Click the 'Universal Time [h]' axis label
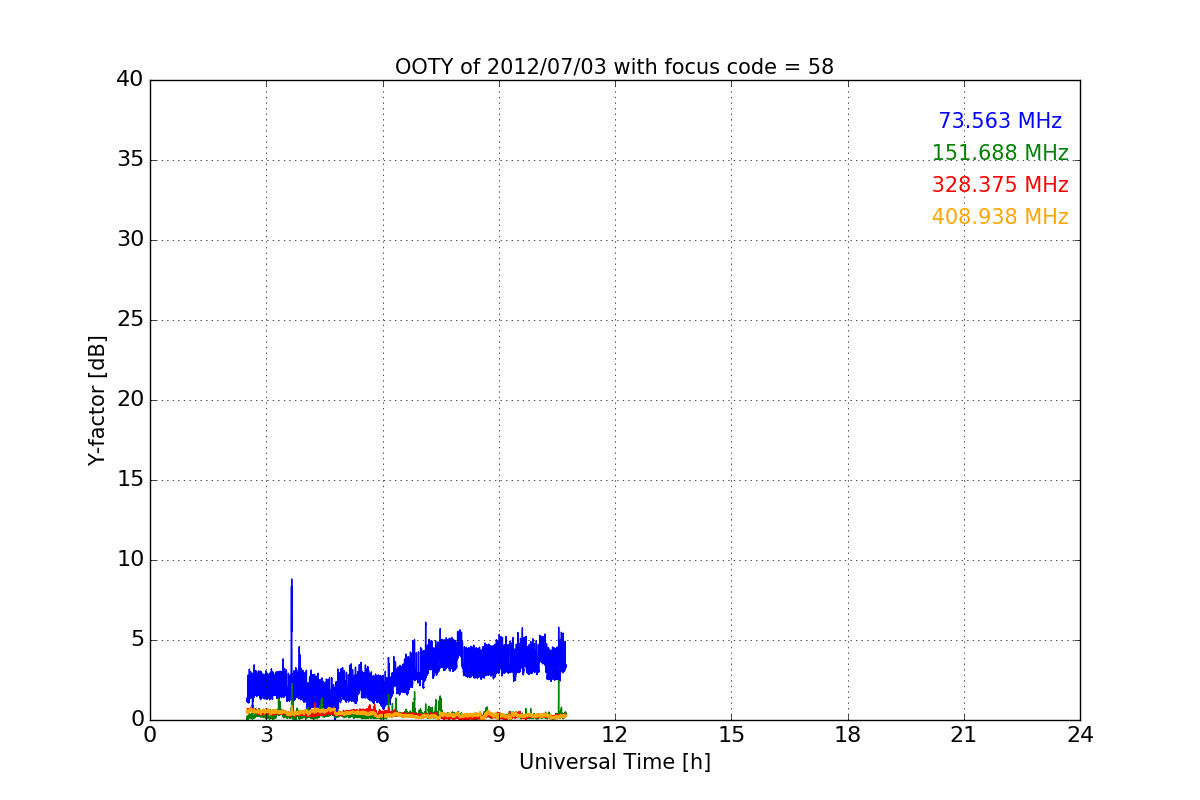1200x800 pixels. (x=614, y=762)
